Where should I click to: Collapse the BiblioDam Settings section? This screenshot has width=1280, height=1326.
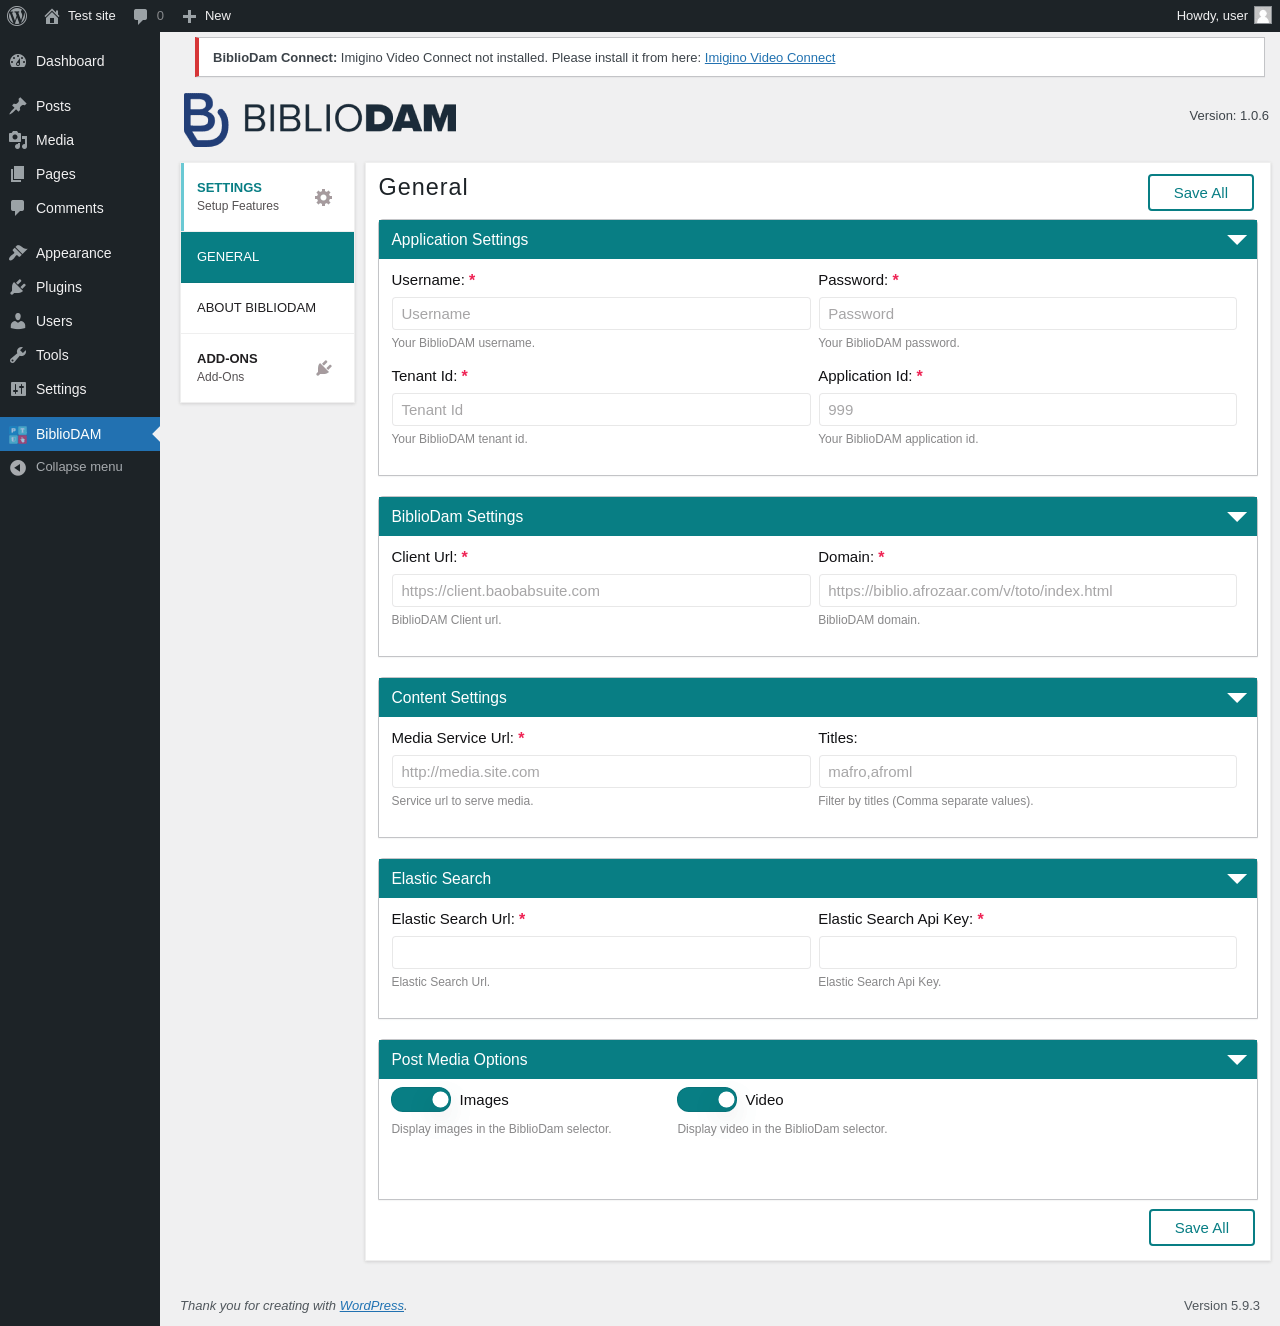(1237, 517)
